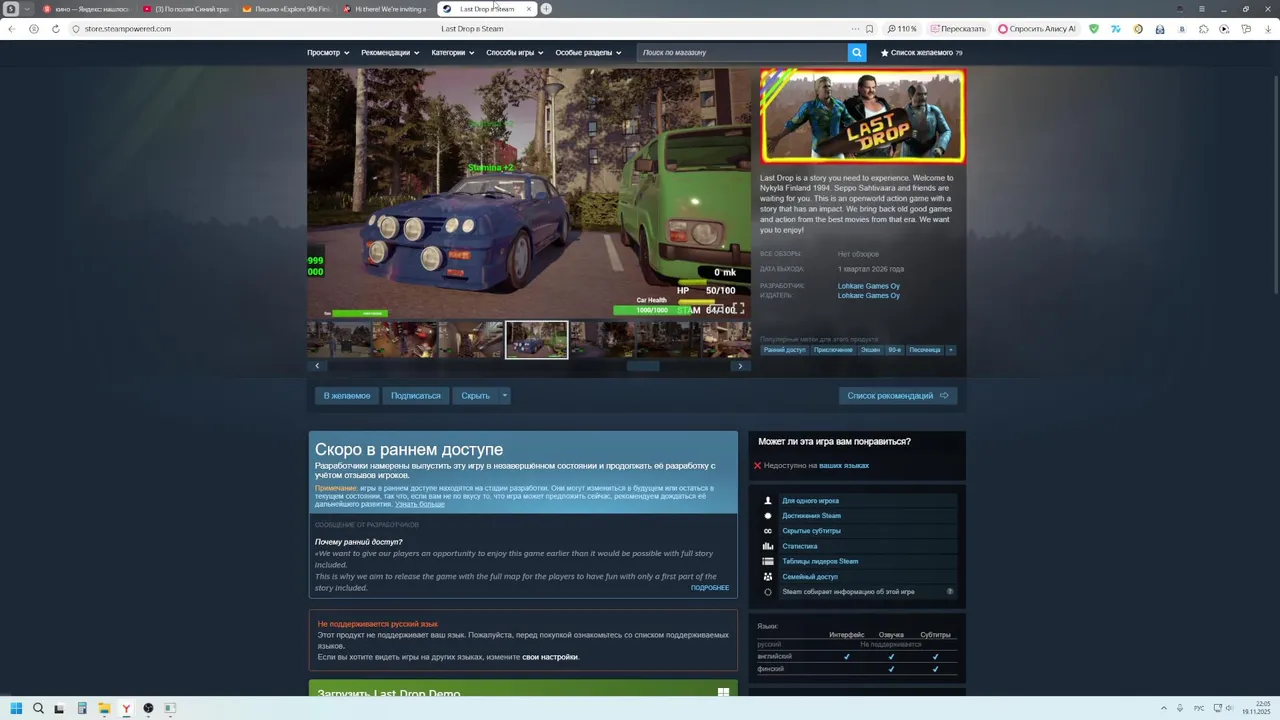Click the Песочница tag

click(x=925, y=350)
